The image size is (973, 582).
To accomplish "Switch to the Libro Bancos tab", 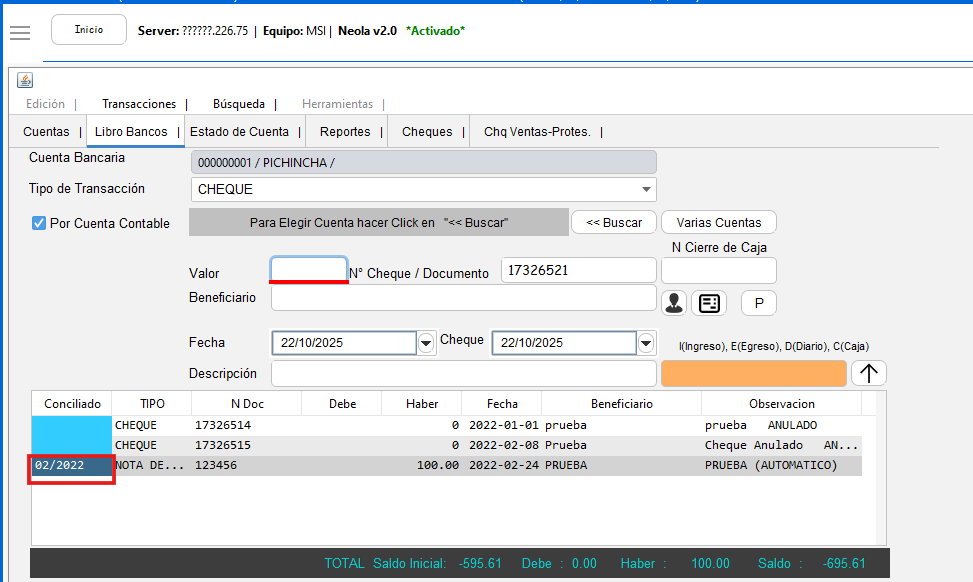I will click(131, 132).
